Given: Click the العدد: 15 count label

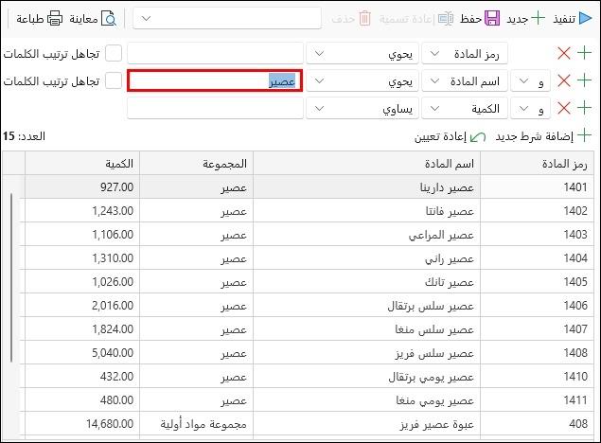Looking at the screenshot, I should point(24,136).
